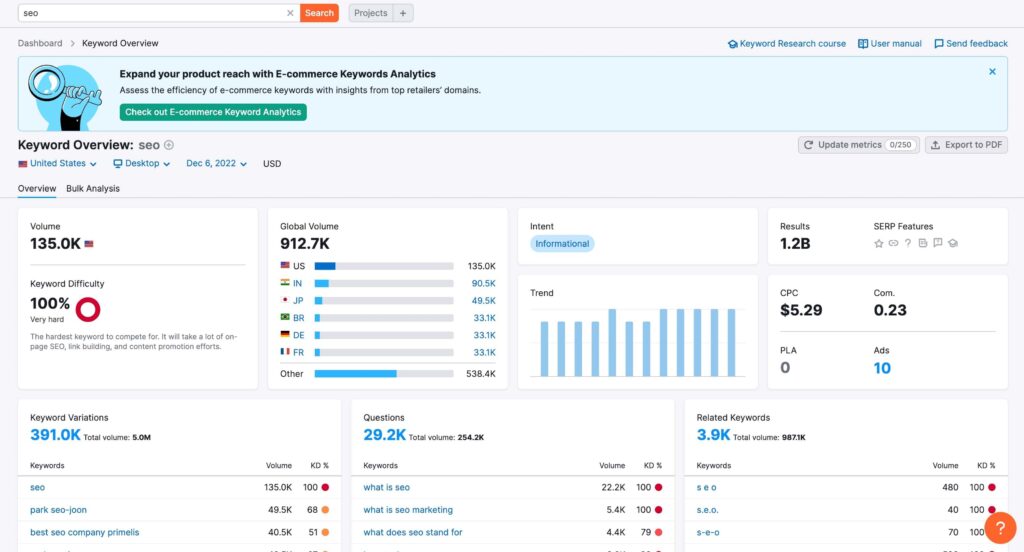Click the JP country link in Global Volume

(x=298, y=300)
